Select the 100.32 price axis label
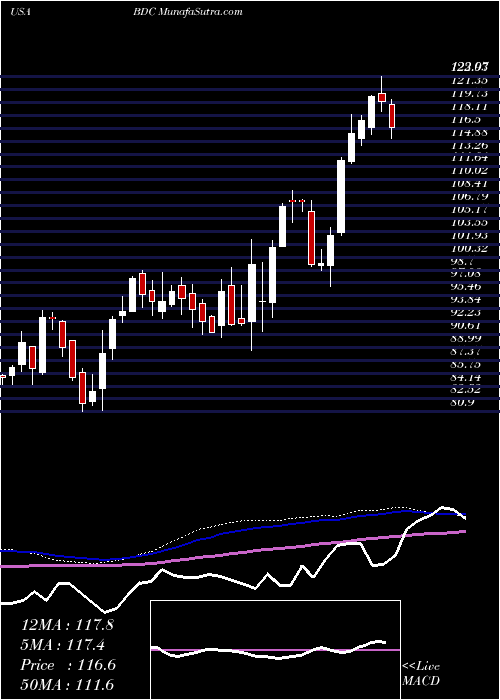 pos(470,248)
